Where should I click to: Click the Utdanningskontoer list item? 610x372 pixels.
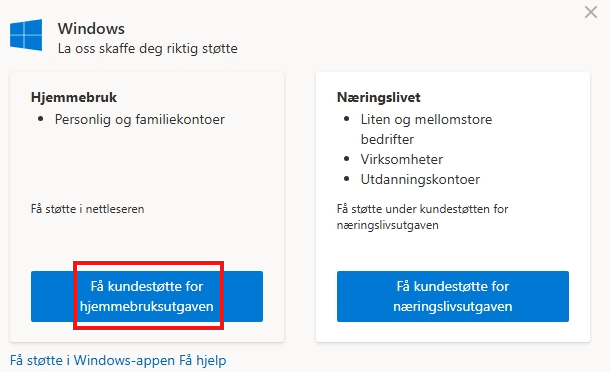[x=420, y=179]
